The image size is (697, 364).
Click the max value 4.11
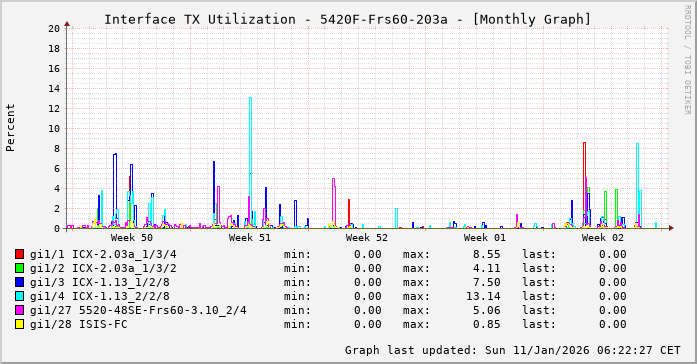pyautogui.click(x=487, y=268)
